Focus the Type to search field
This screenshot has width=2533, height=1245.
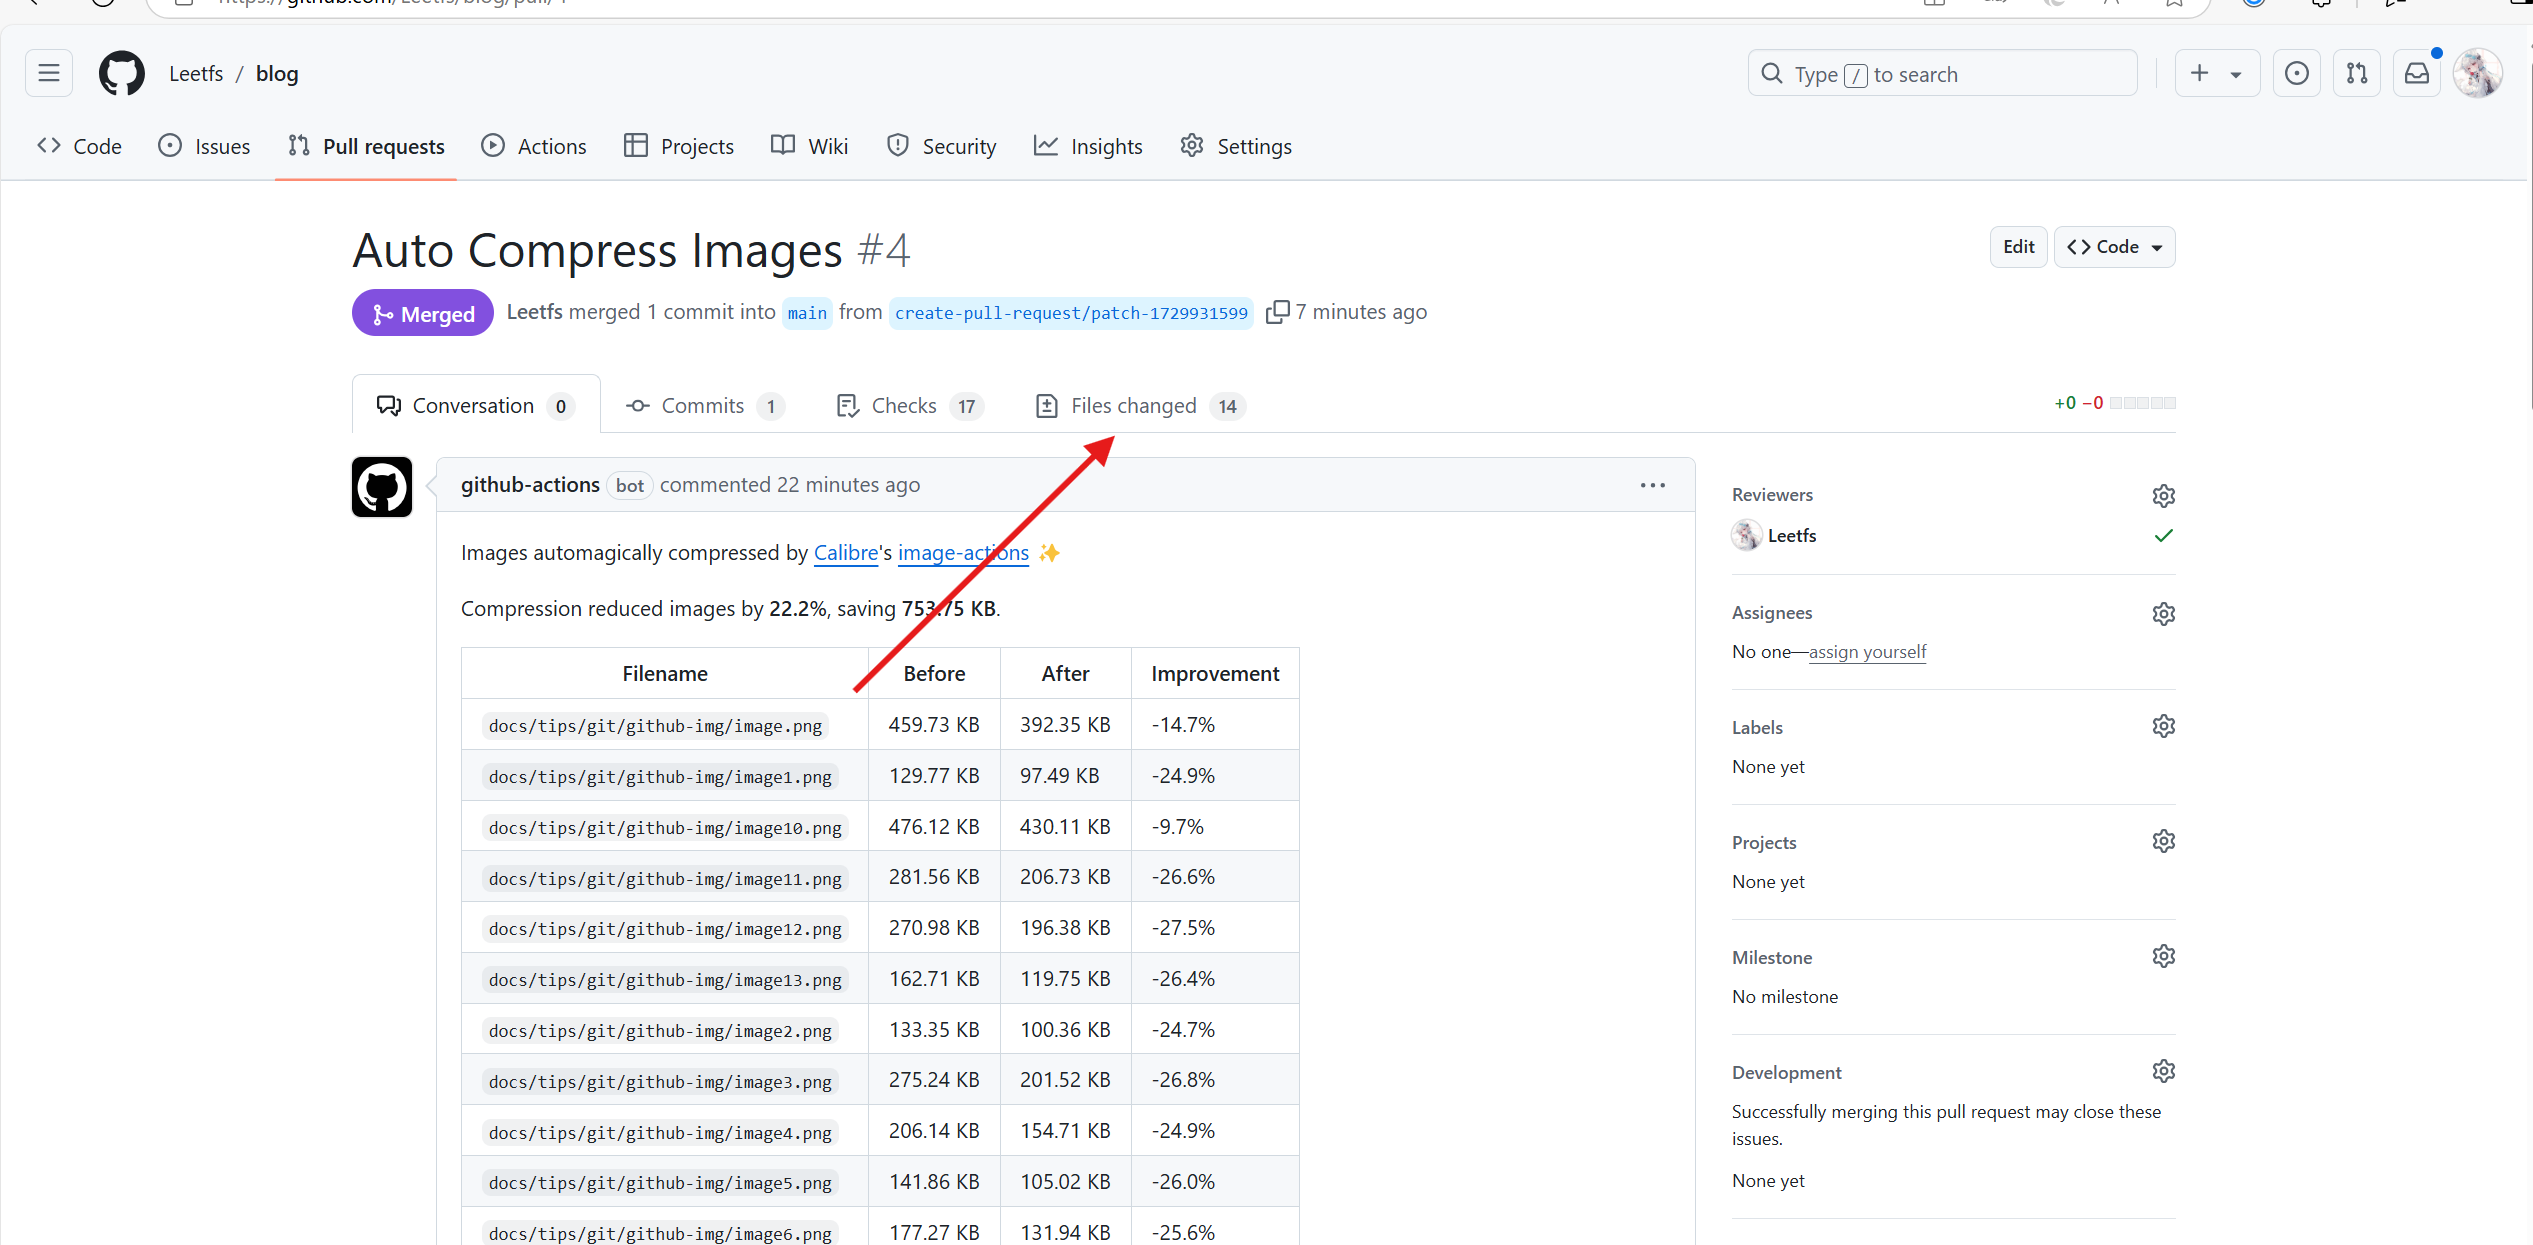[x=1941, y=74]
